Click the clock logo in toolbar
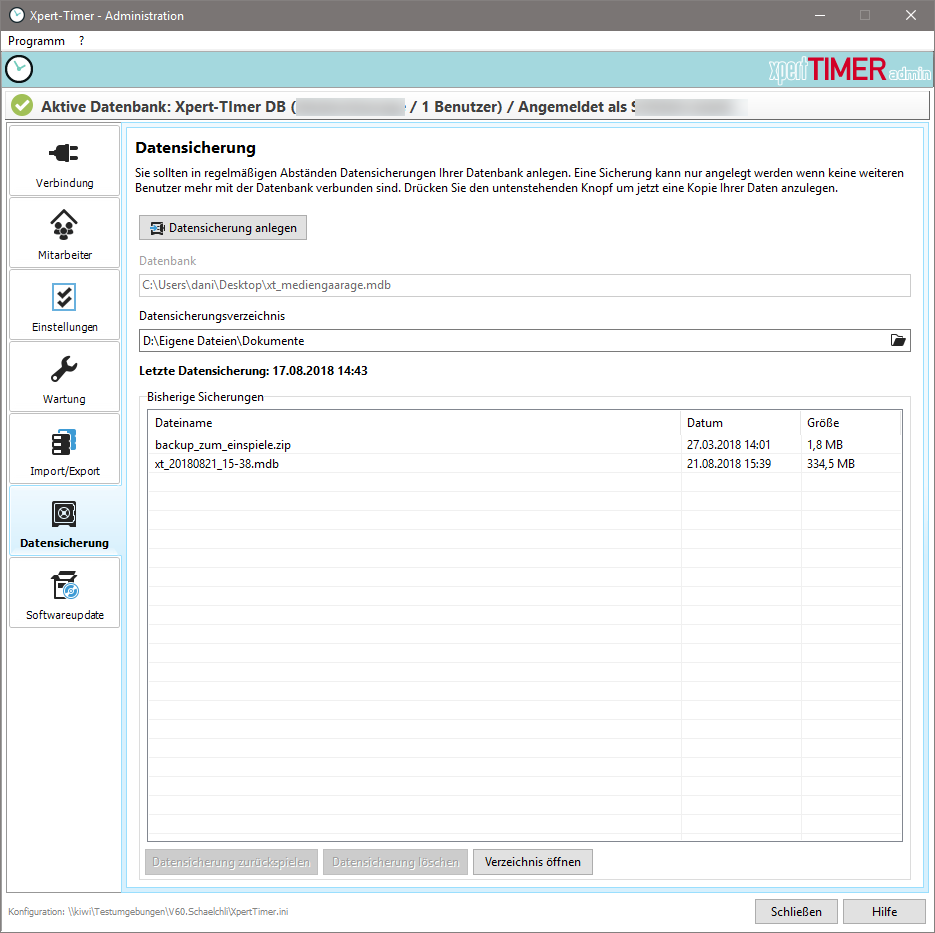This screenshot has height=933, width=935. coord(19,69)
